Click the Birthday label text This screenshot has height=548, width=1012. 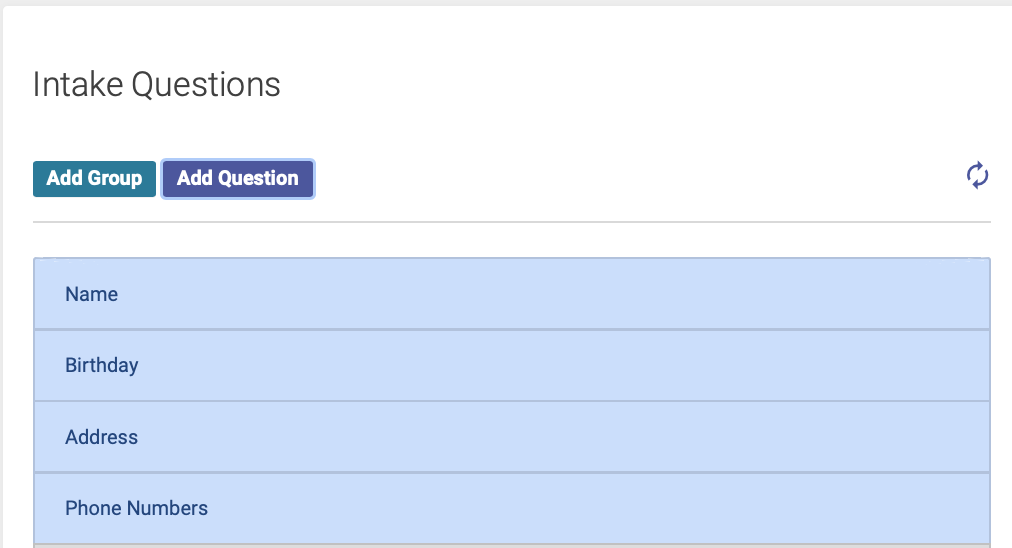click(x=102, y=365)
